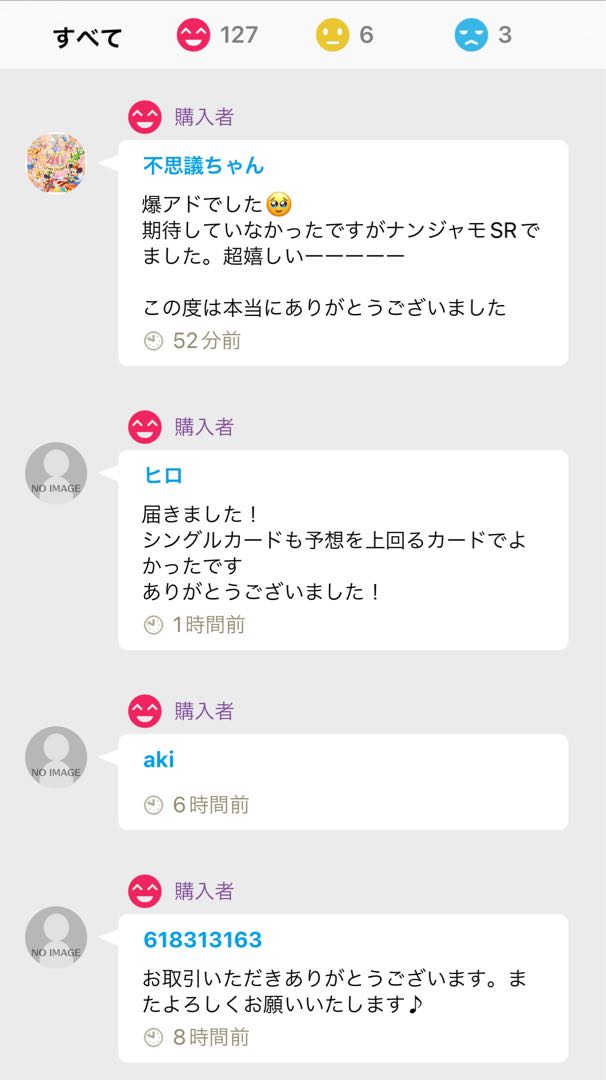Click the clock icon next to 52分前
Screen dimensions: 606x1080
tap(152, 338)
